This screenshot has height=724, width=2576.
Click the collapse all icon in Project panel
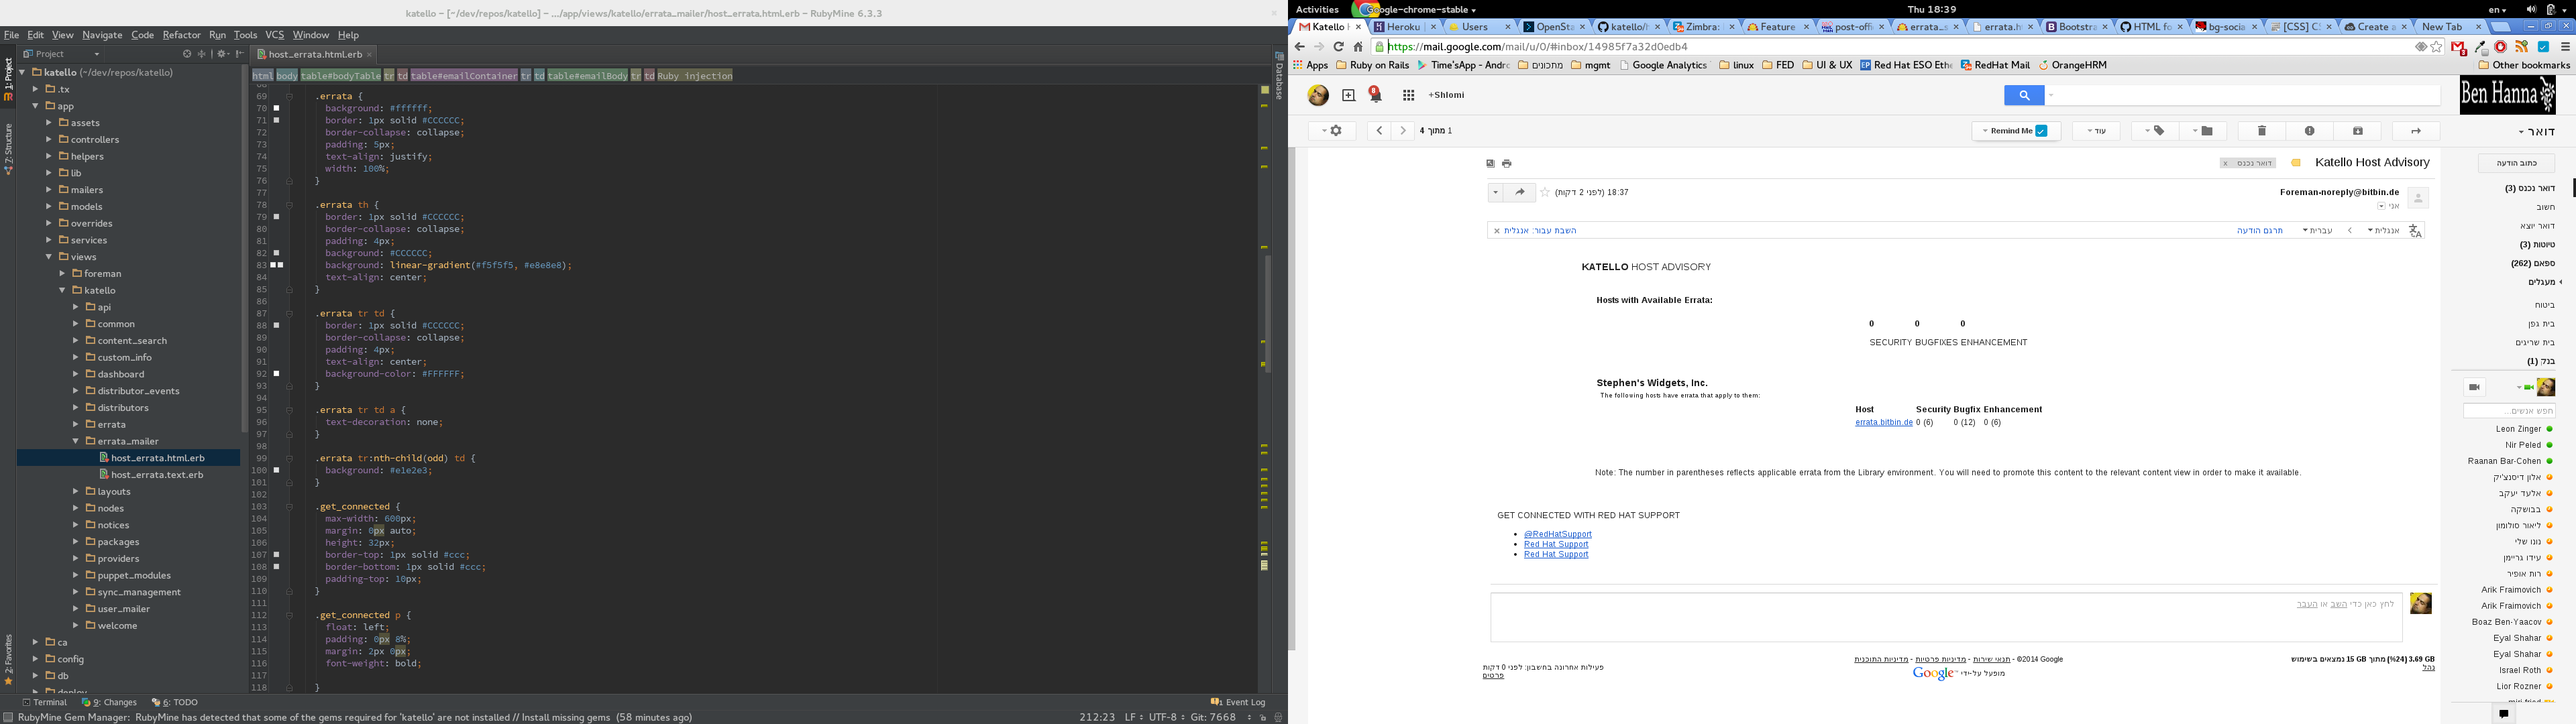tap(201, 54)
